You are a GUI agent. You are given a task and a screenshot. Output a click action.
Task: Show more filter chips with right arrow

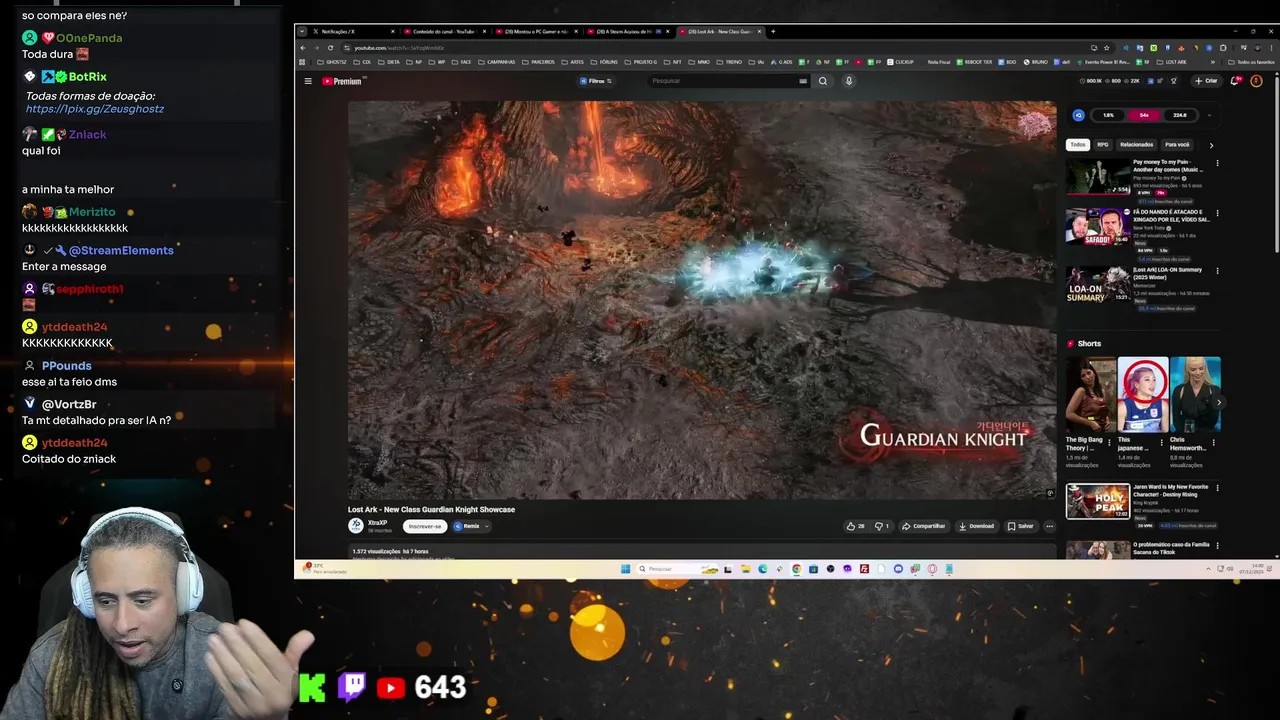click(1211, 145)
